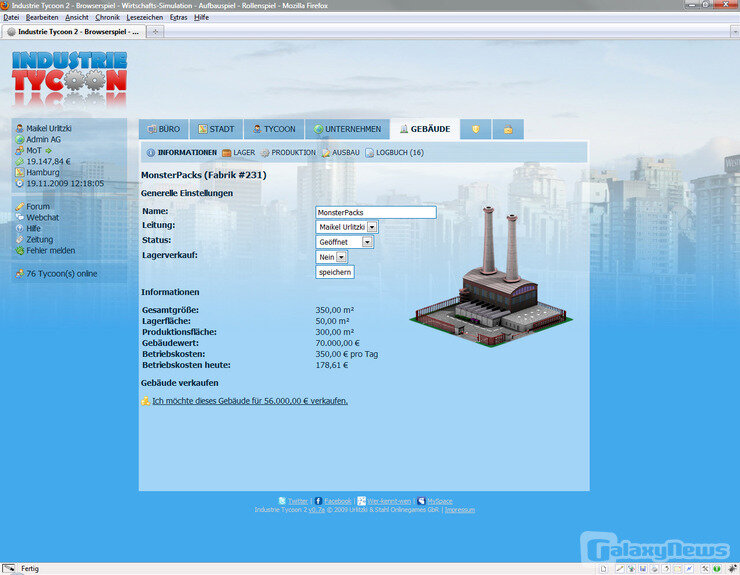Open the Zeitung link

tap(40, 240)
